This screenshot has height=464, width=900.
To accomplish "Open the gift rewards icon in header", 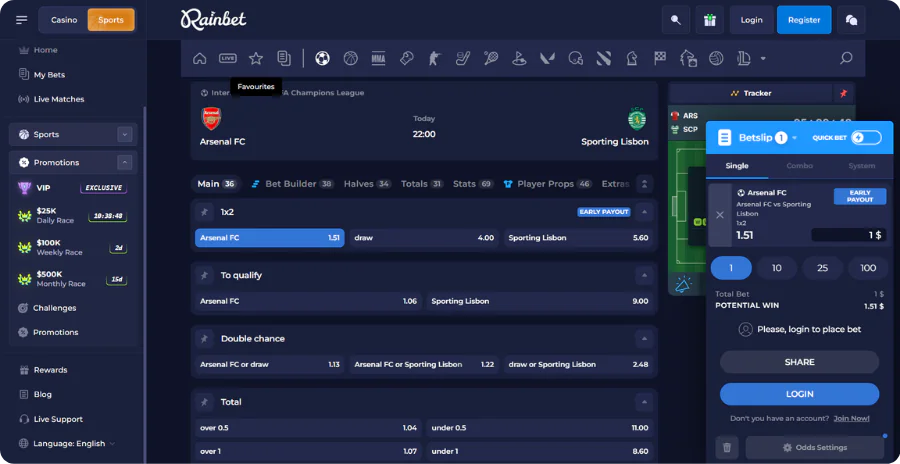I will 710,20.
